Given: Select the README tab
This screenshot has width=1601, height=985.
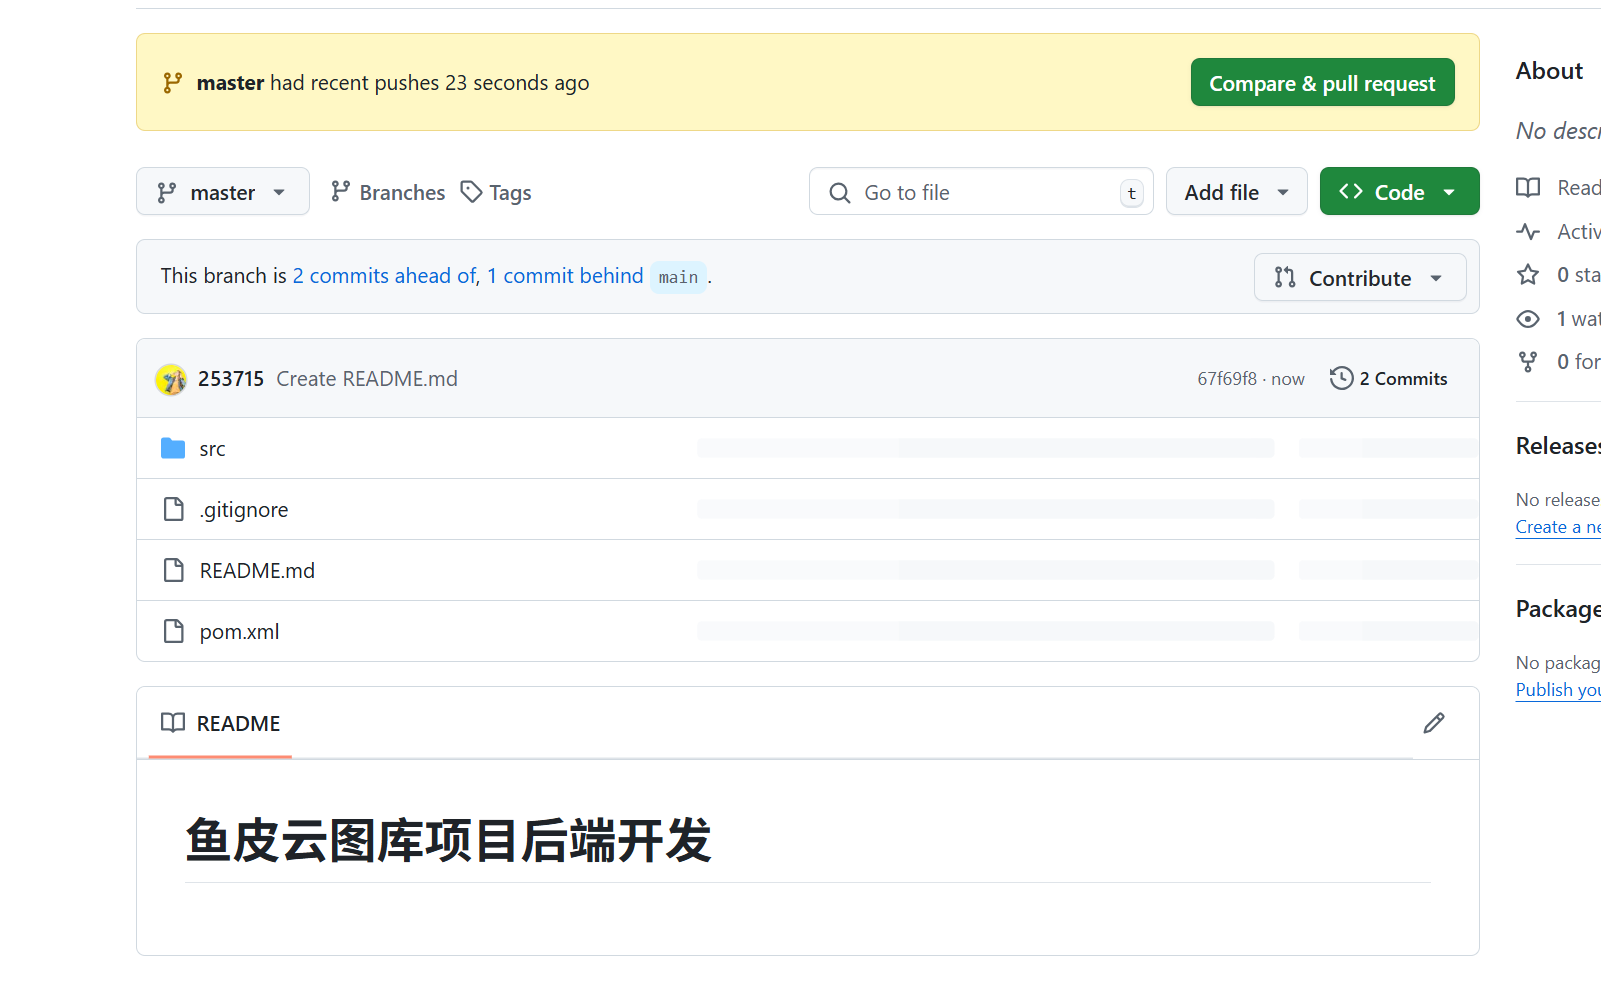Looking at the screenshot, I should point(221,723).
